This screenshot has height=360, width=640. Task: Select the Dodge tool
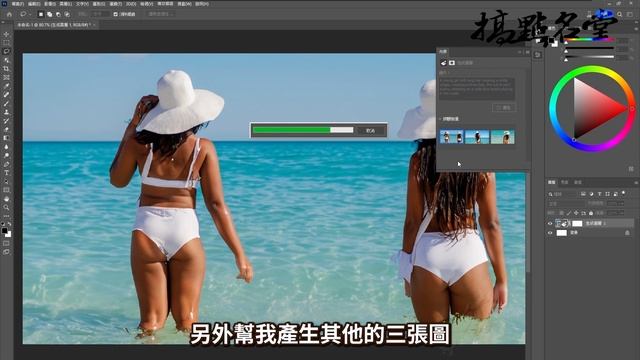pos(6,155)
